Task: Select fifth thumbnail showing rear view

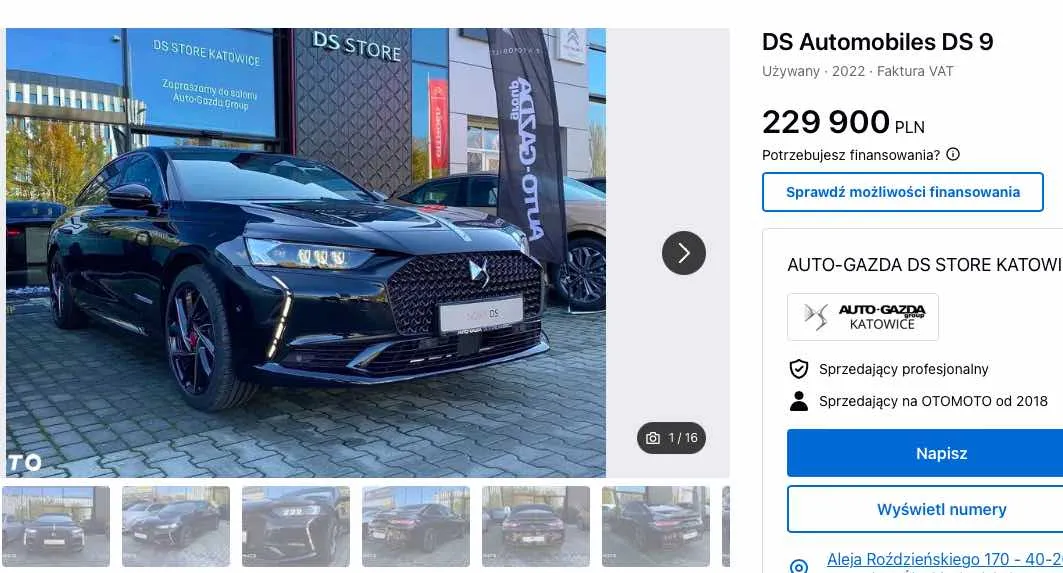Action: click(536, 526)
